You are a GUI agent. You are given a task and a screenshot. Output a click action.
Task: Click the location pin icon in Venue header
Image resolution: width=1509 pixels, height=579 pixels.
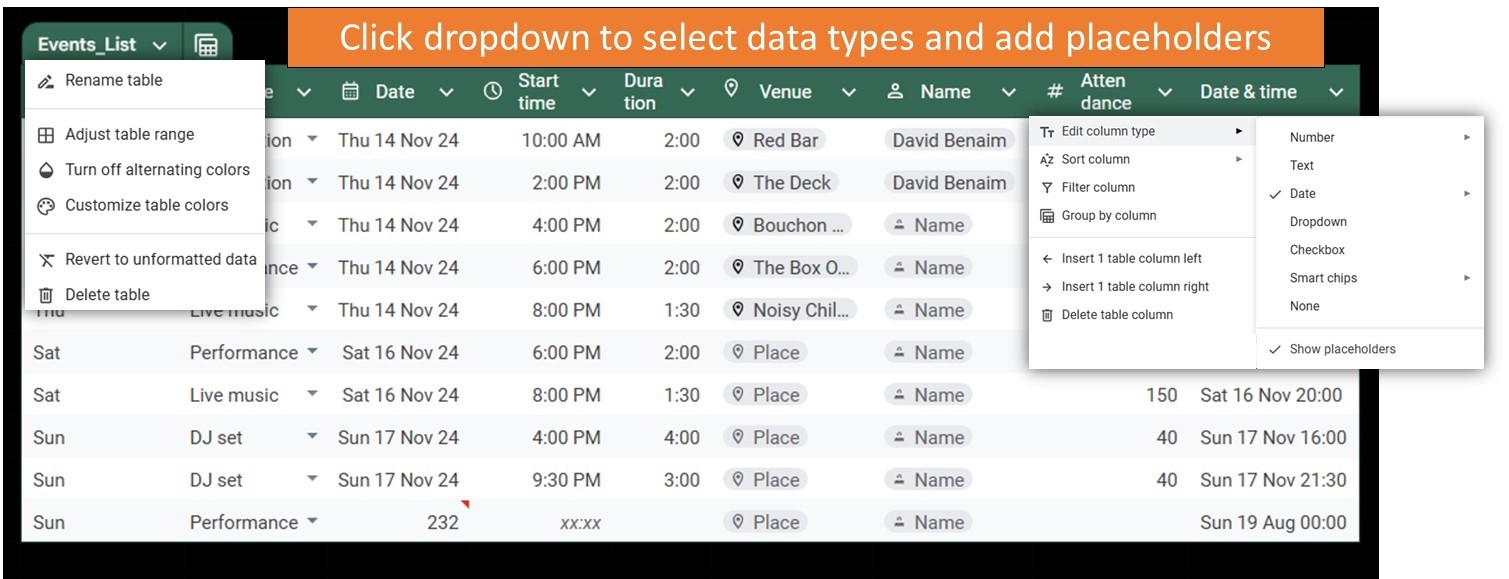pos(732,90)
